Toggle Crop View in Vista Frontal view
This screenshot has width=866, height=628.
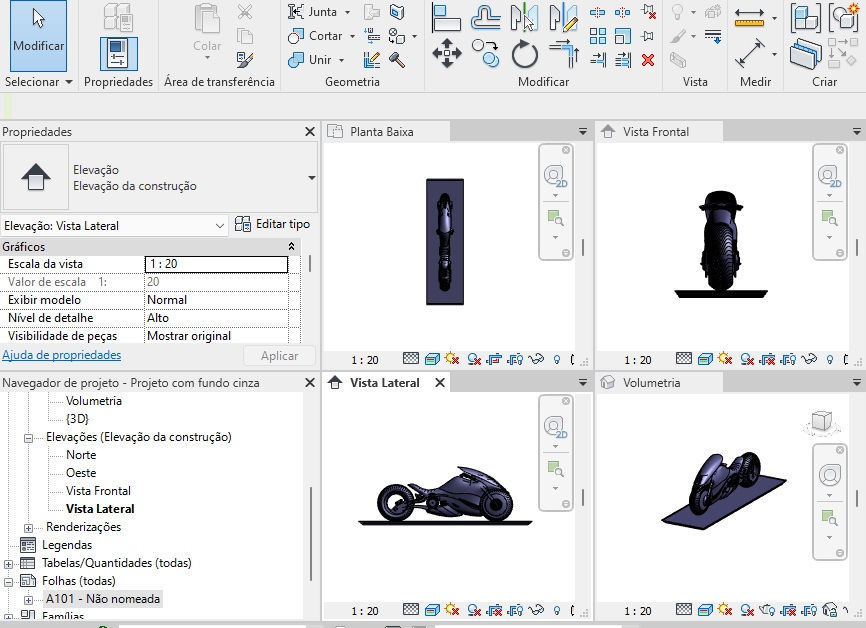coord(768,360)
